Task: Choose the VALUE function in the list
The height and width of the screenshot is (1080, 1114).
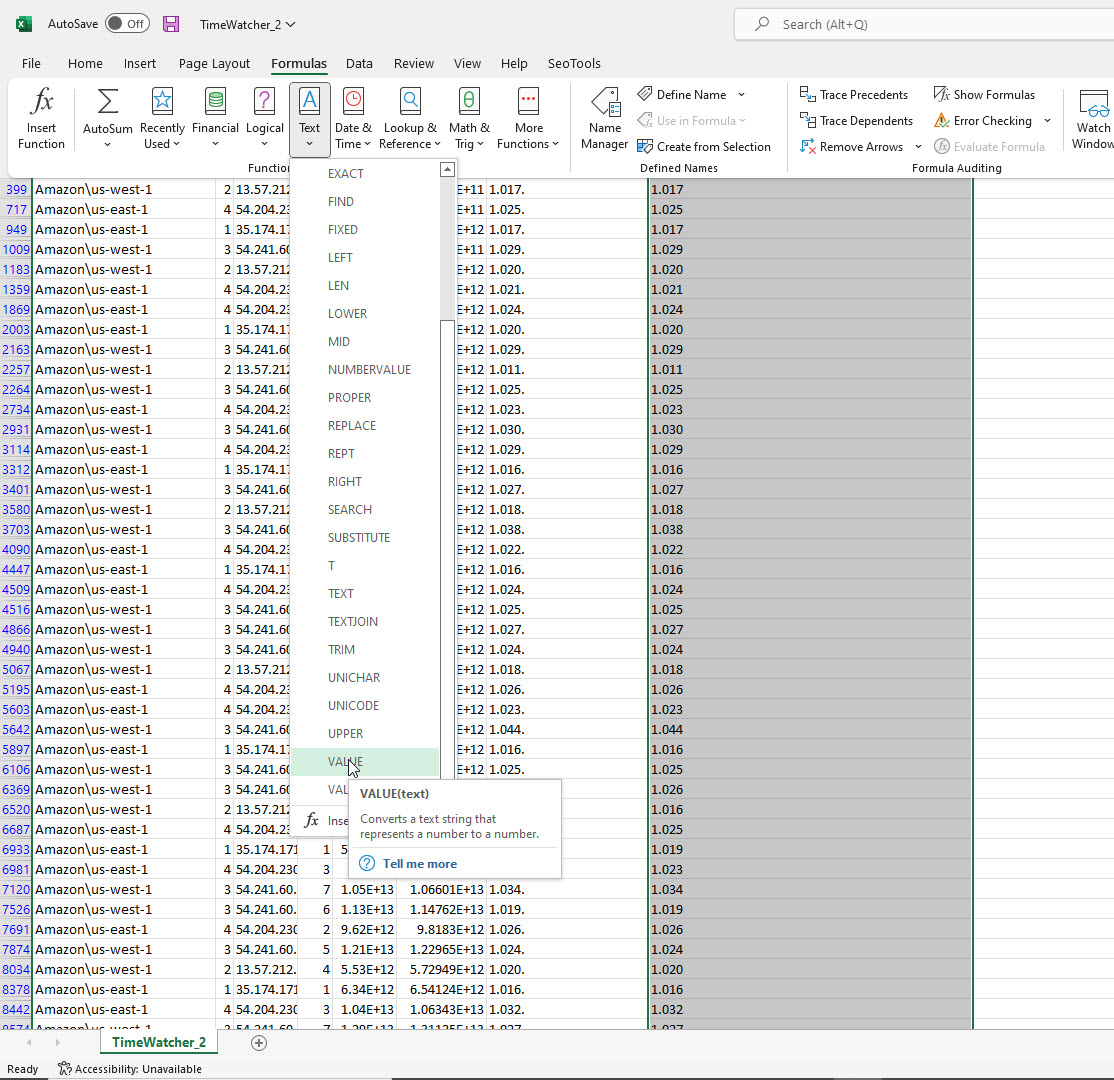Action: point(346,762)
